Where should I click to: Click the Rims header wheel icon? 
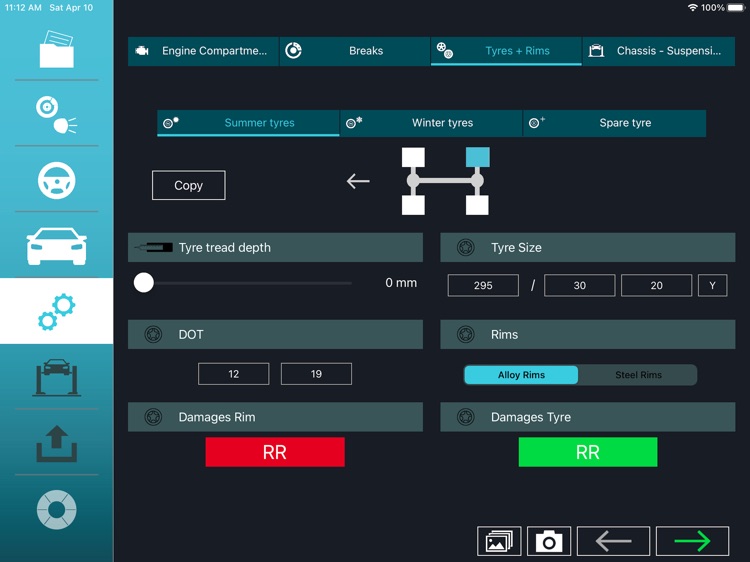[x=466, y=334]
